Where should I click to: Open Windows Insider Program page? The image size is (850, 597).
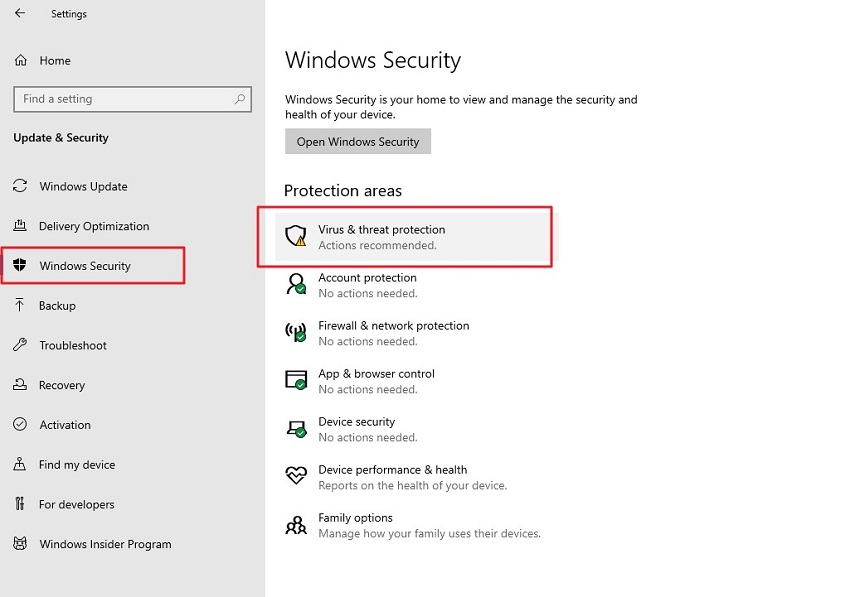105,545
